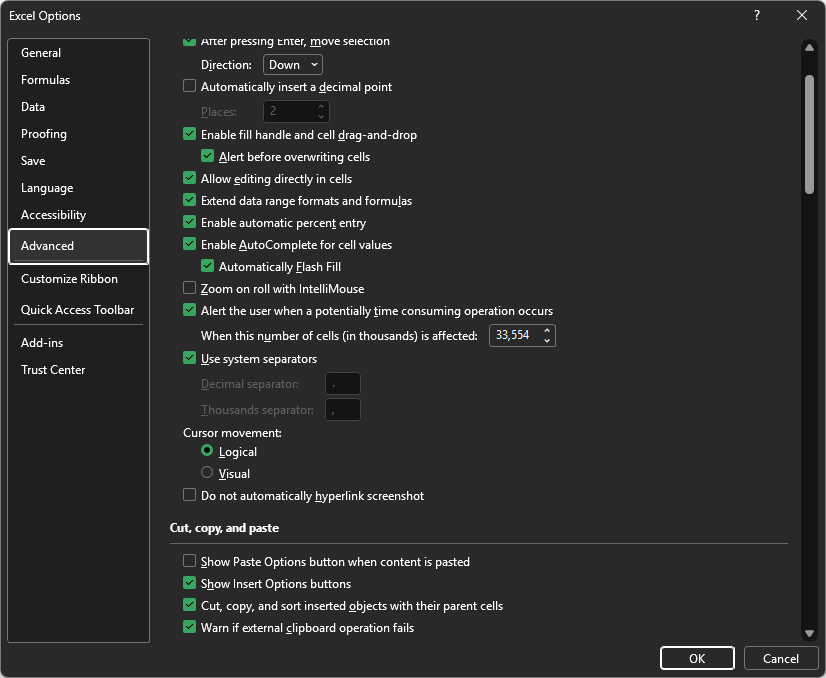Check Do not automatically hyperlink screenshot
826x678 pixels.
pyautogui.click(x=189, y=495)
